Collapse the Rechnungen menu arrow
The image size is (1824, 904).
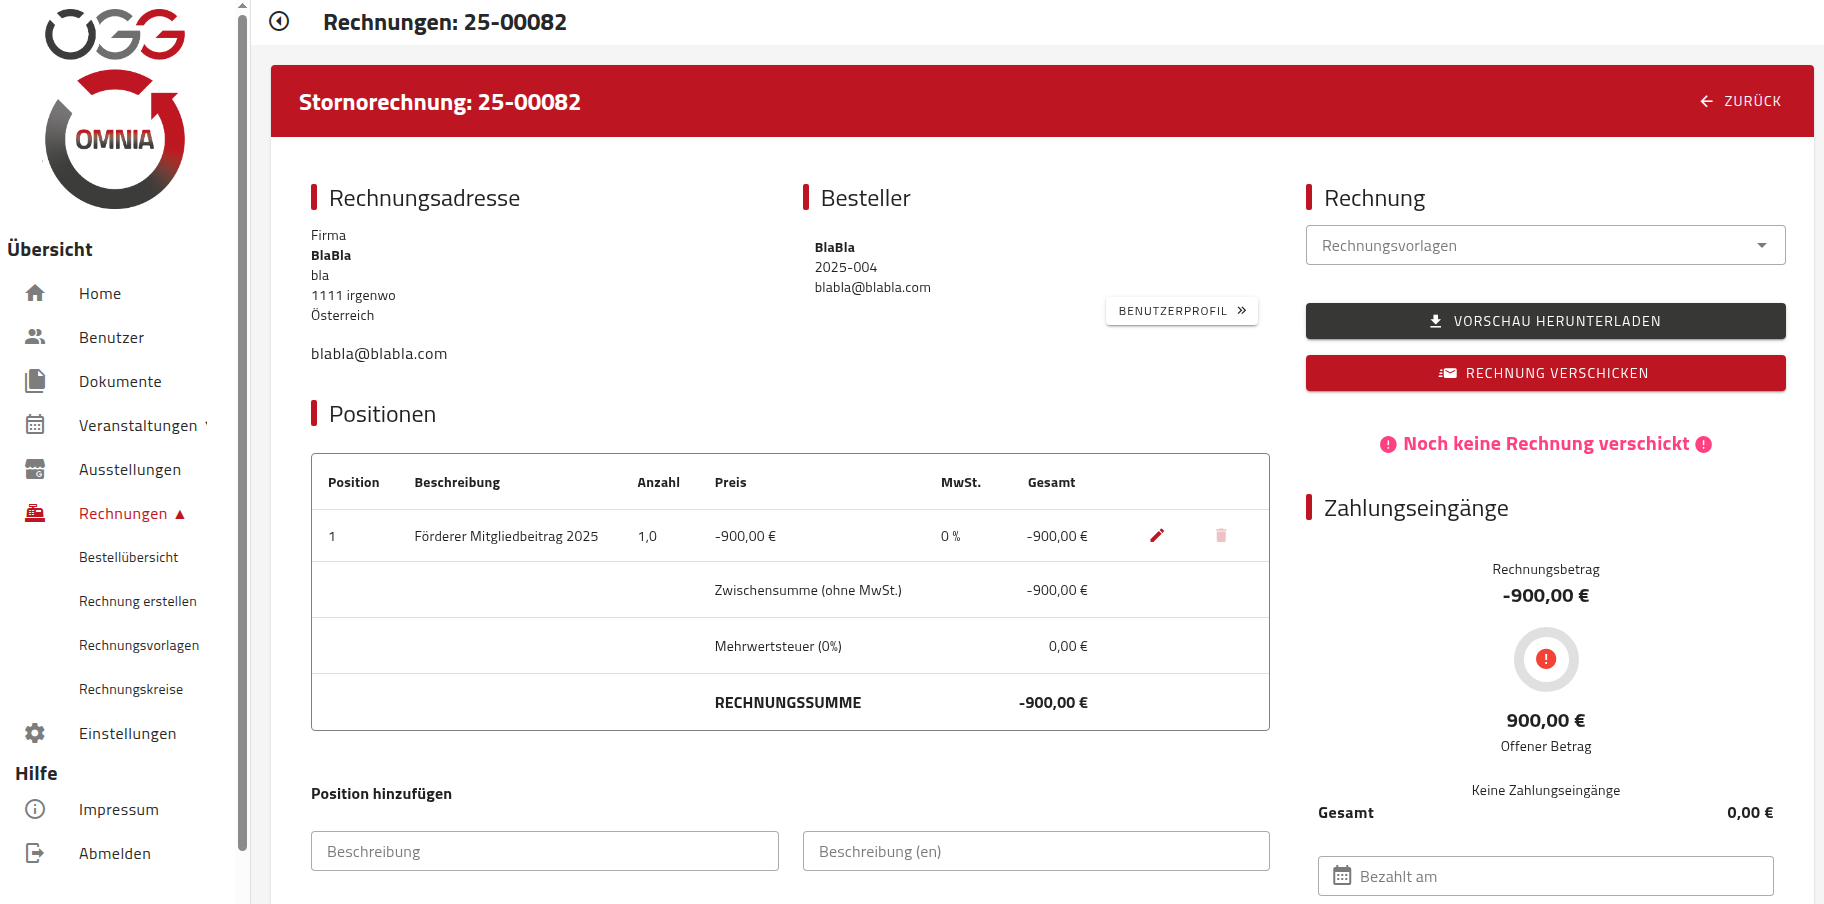click(180, 514)
